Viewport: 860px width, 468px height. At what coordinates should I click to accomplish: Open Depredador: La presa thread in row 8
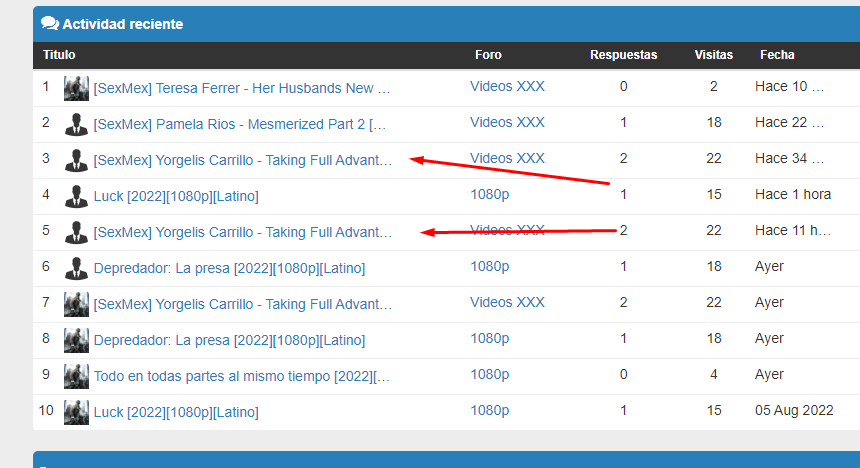click(229, 340)
